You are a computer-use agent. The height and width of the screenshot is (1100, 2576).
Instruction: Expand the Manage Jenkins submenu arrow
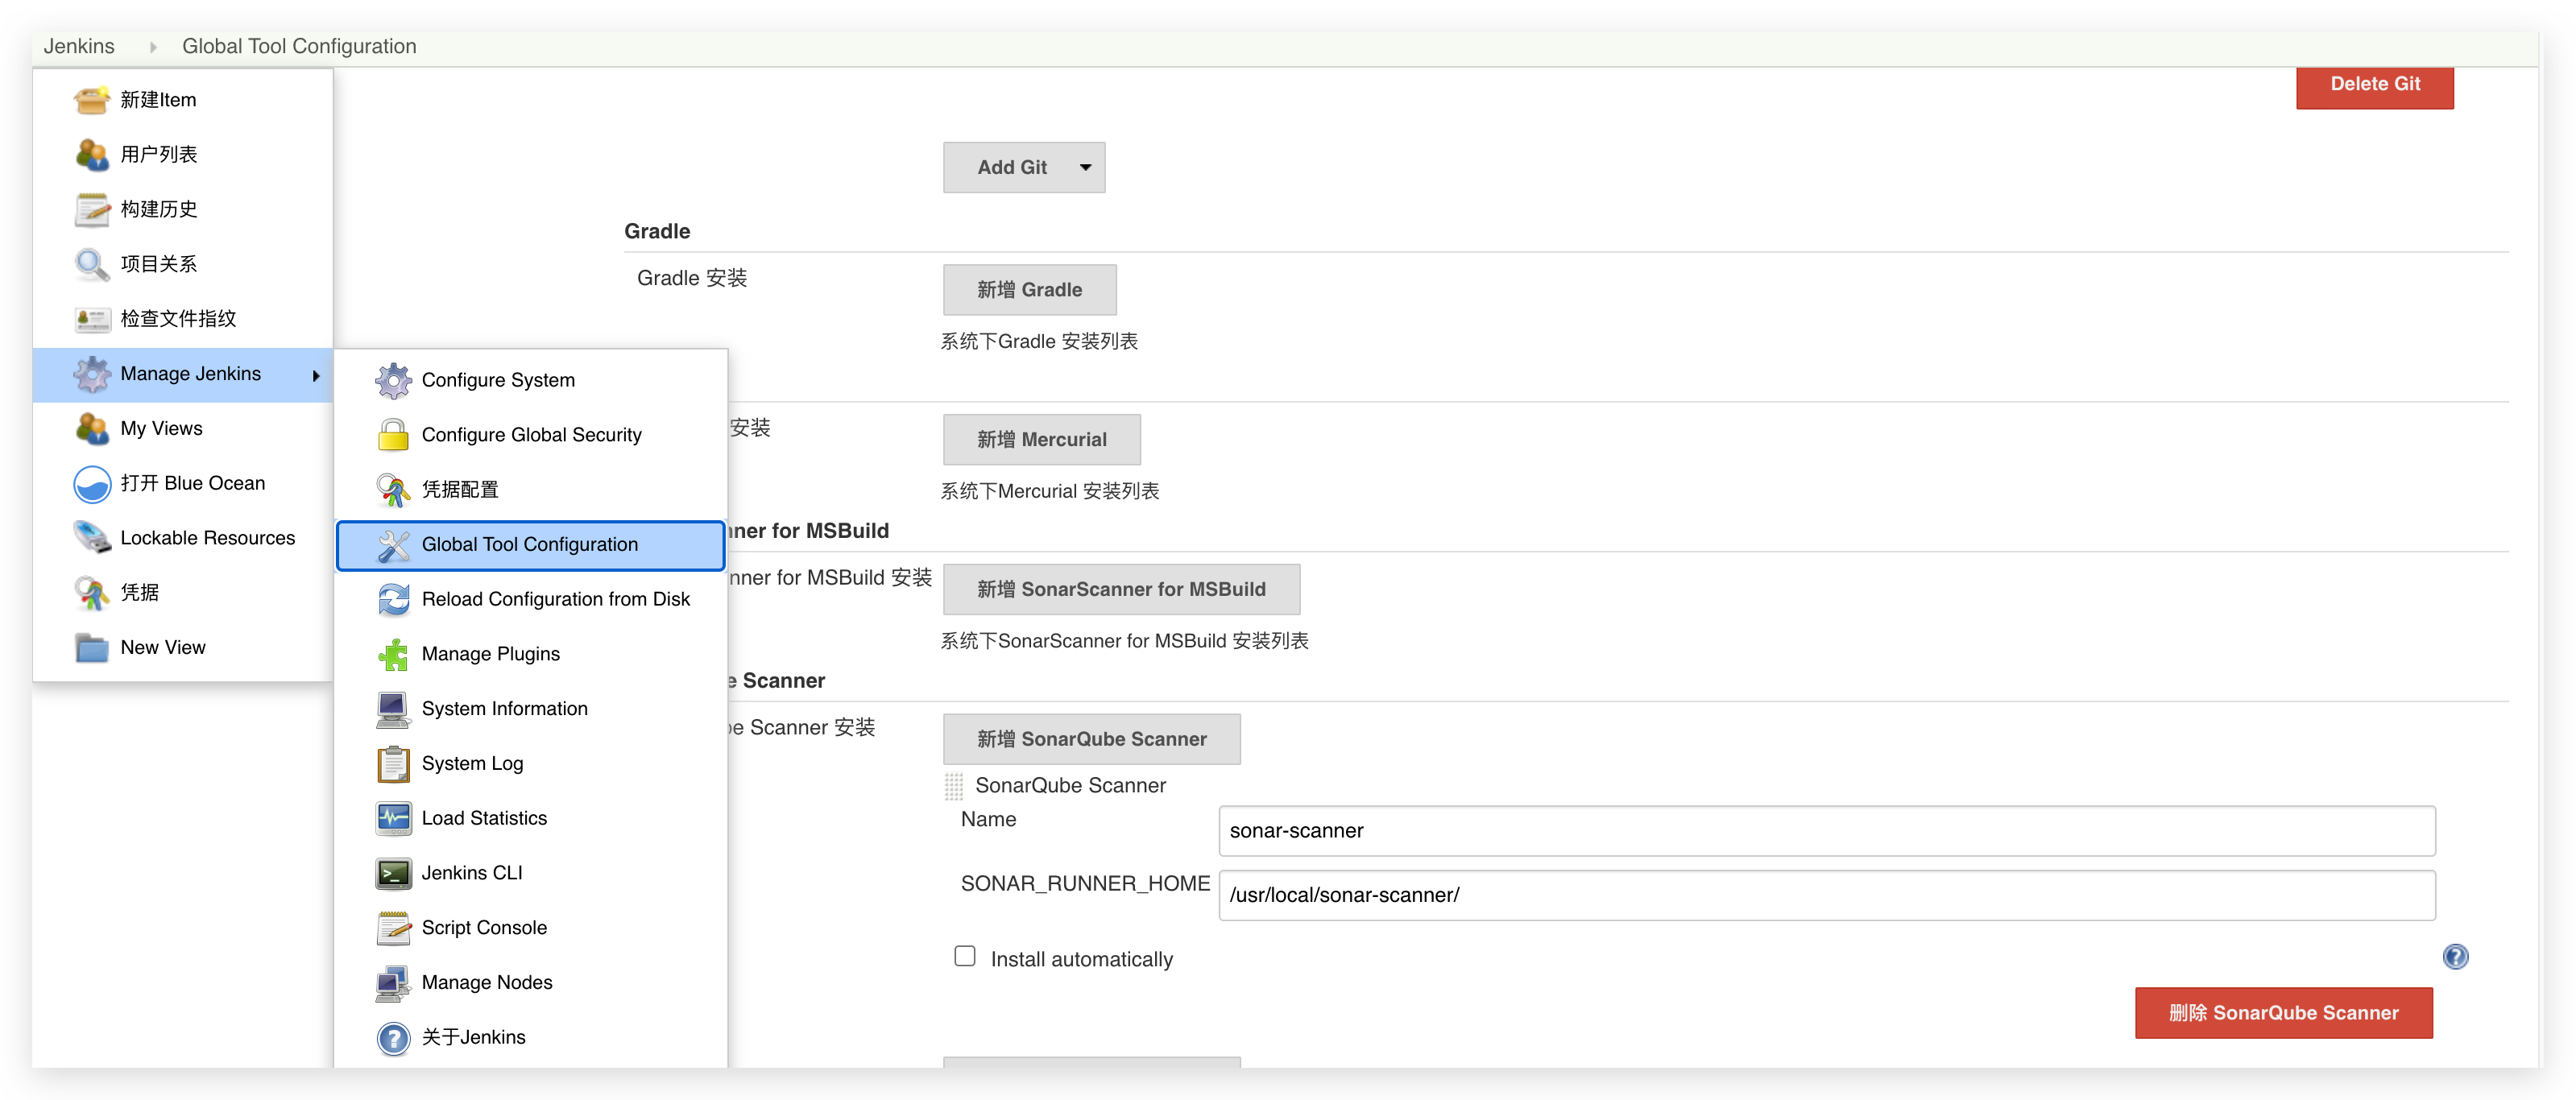click(316, 375)
